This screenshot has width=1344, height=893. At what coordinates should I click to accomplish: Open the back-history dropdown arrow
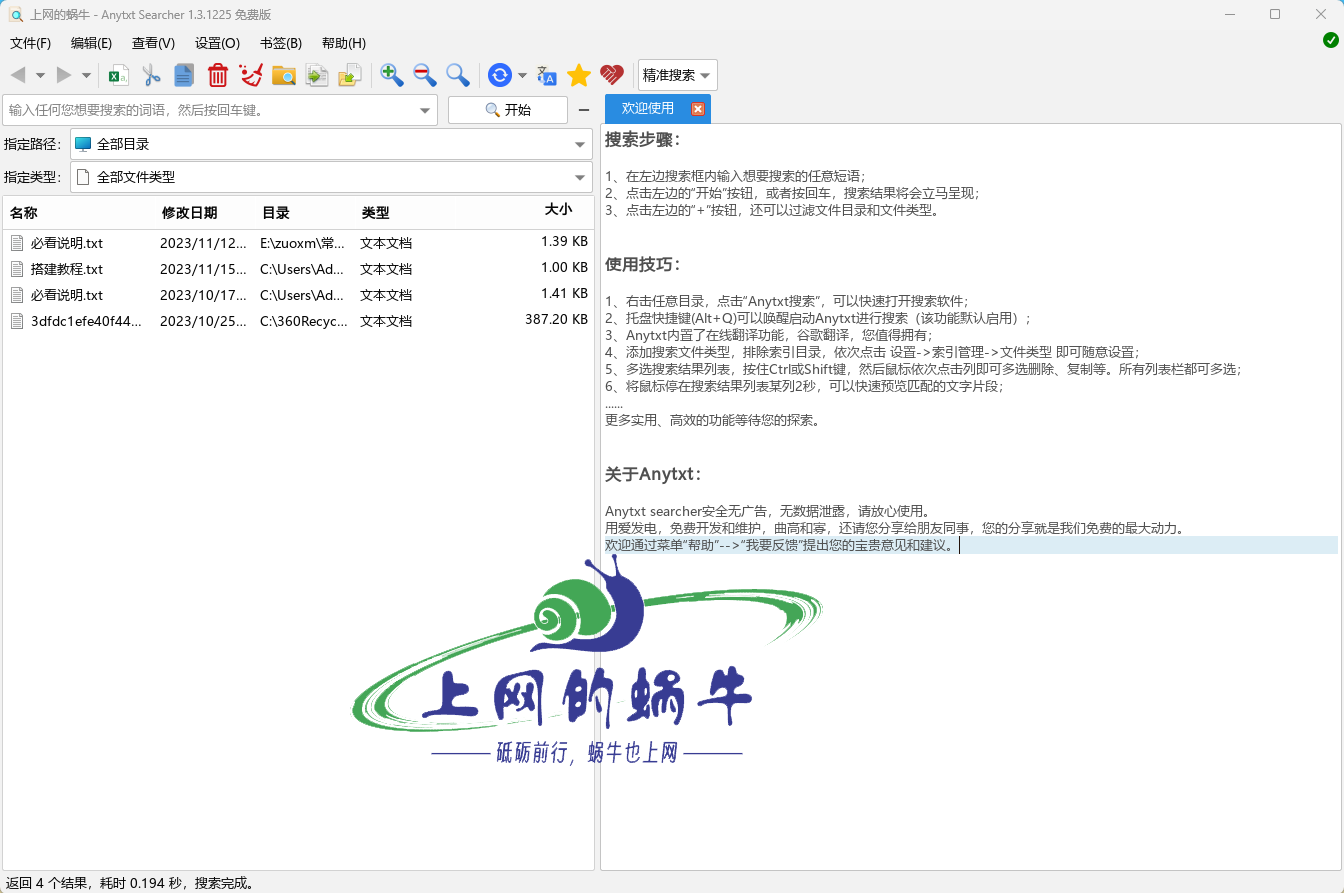pyautogui.click(x=40, y=75)
